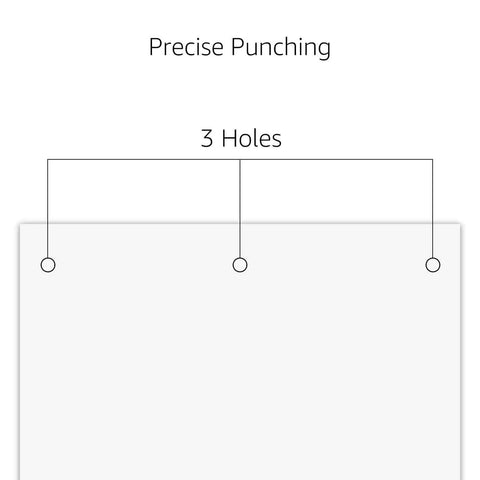Click the paper area between left and center holes
The width and height of the screenshot is (480, 480).
pos(144,265)
